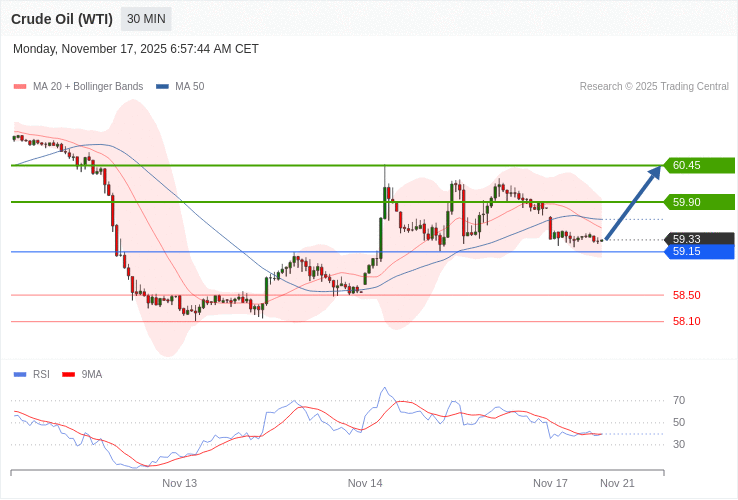Viewport: 738px width, 500px height.
Task: Click the 59.90 green price tag
Action: (x=700, y=202)
